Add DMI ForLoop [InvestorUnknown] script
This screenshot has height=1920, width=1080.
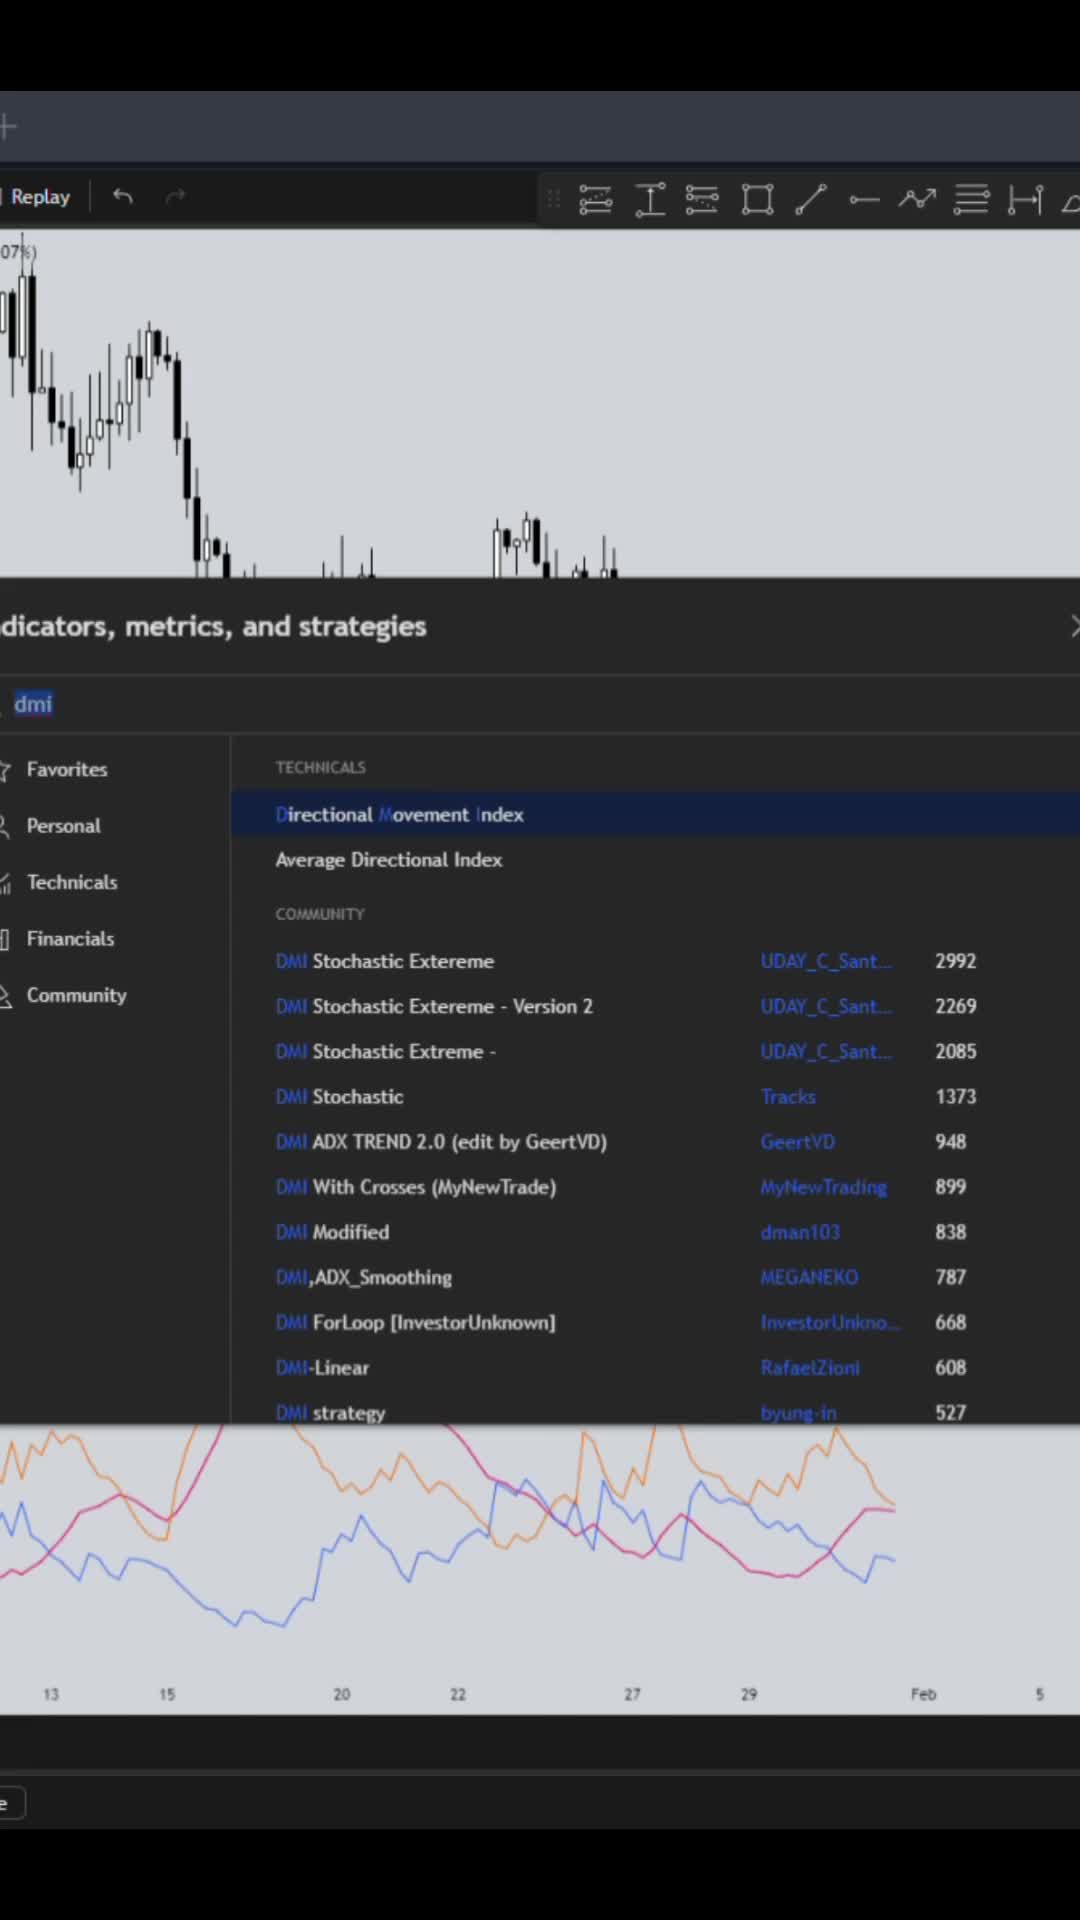tap(655, 1322)
